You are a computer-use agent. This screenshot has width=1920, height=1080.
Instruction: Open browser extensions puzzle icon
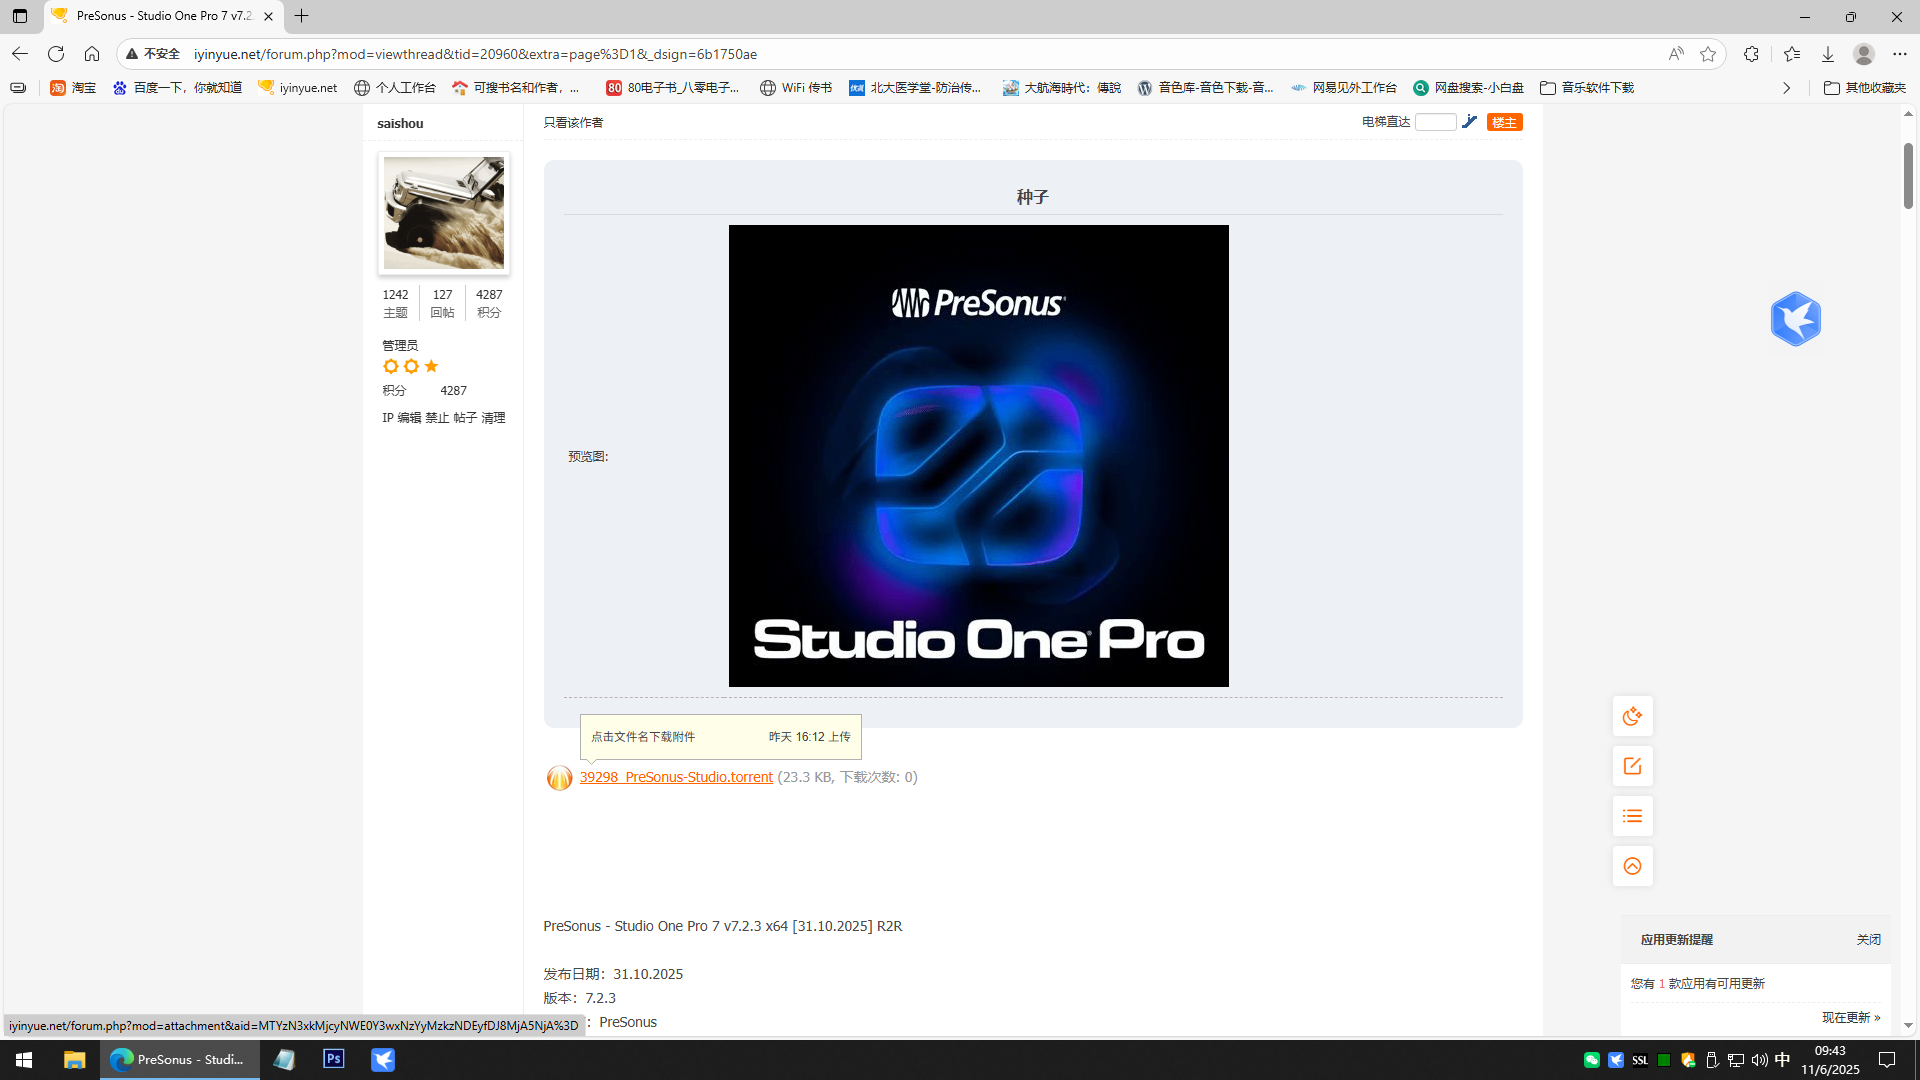(x=1751, y=54)
